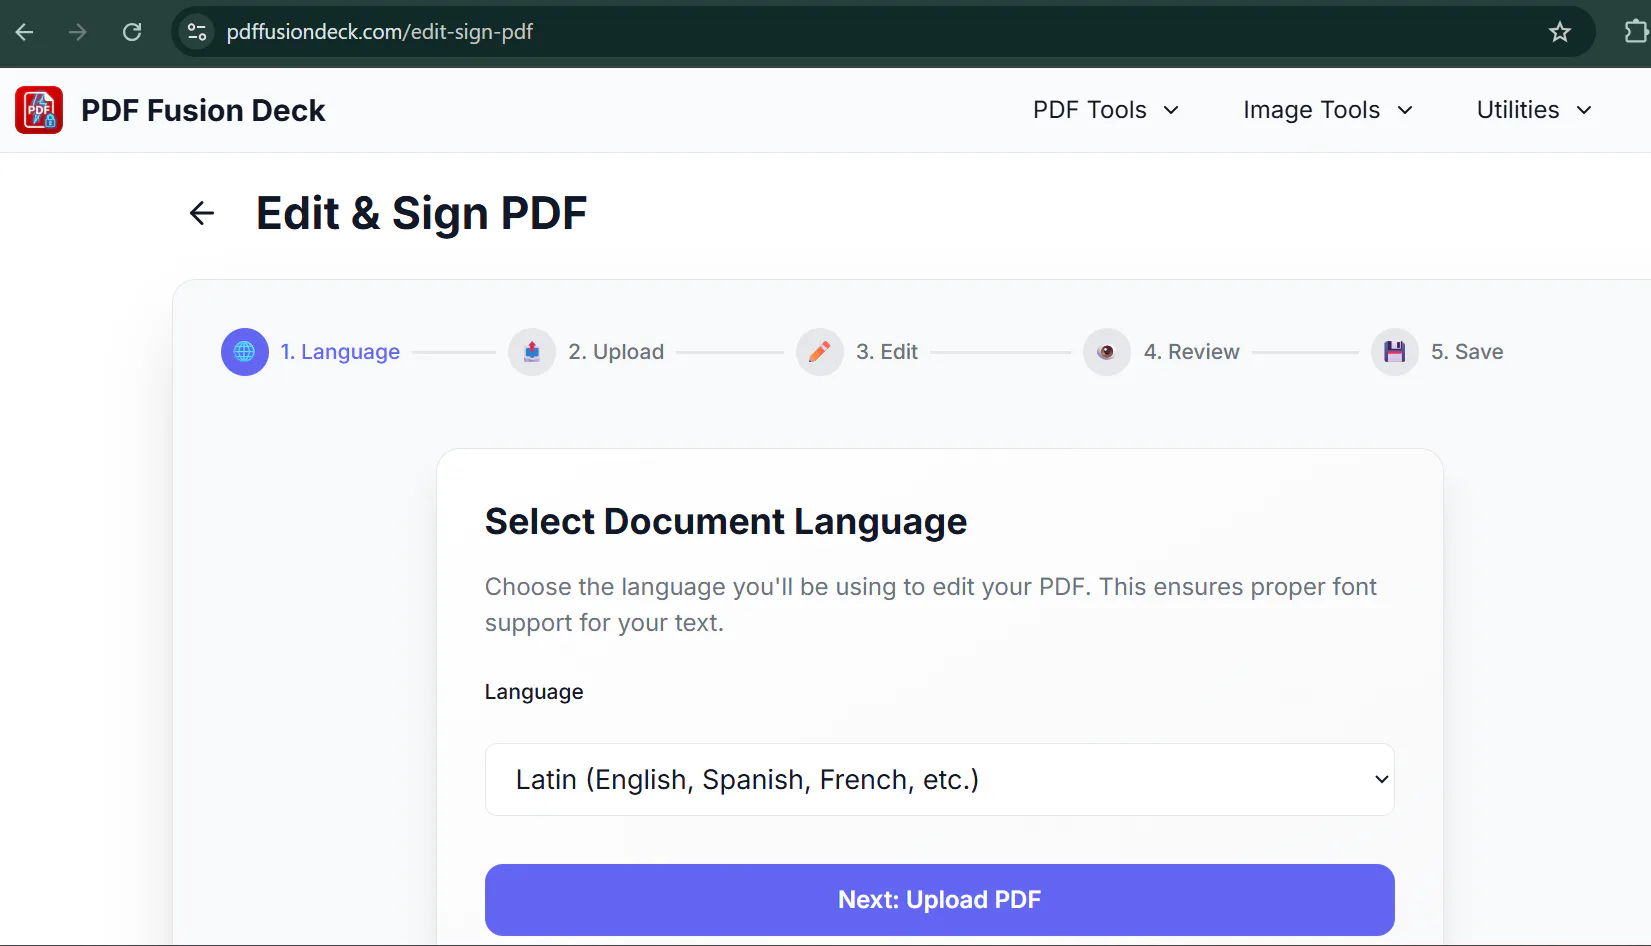Image resolution: width=1651 pixels, height=946 pixels.
Task: Click the browser forward arrow
Action: [78, 32]
